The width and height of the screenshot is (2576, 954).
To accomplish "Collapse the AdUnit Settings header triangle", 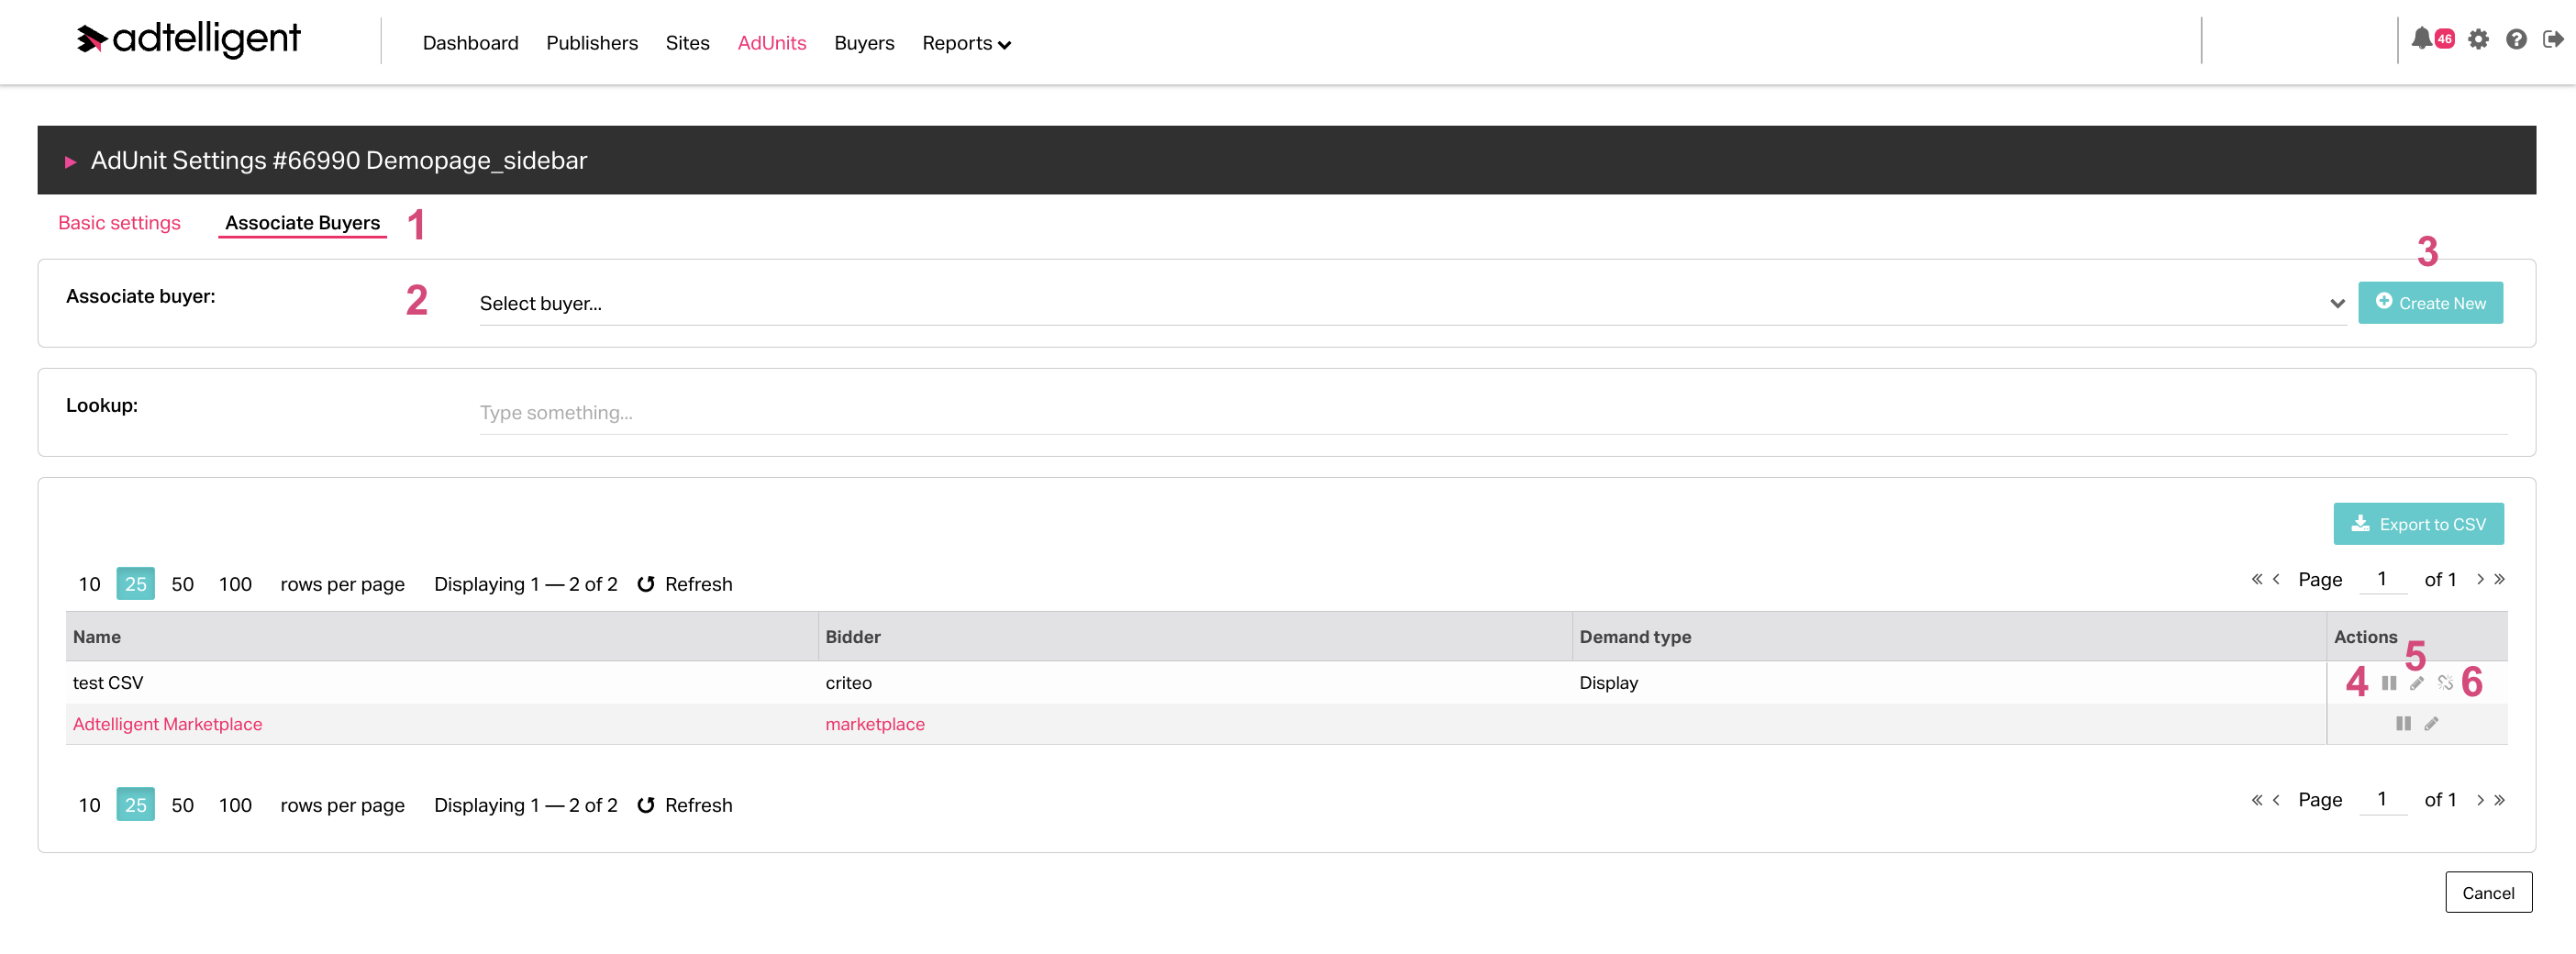I will 71,161.
